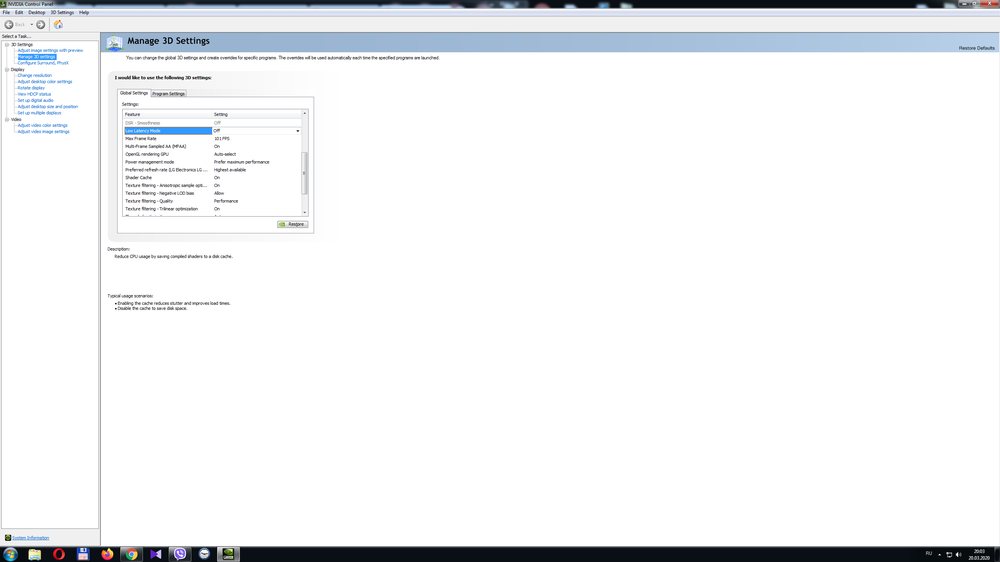This screenshot has width=1000, height=562.
Task: Open Configure Surround, PhysX
Action: point(43,63)
